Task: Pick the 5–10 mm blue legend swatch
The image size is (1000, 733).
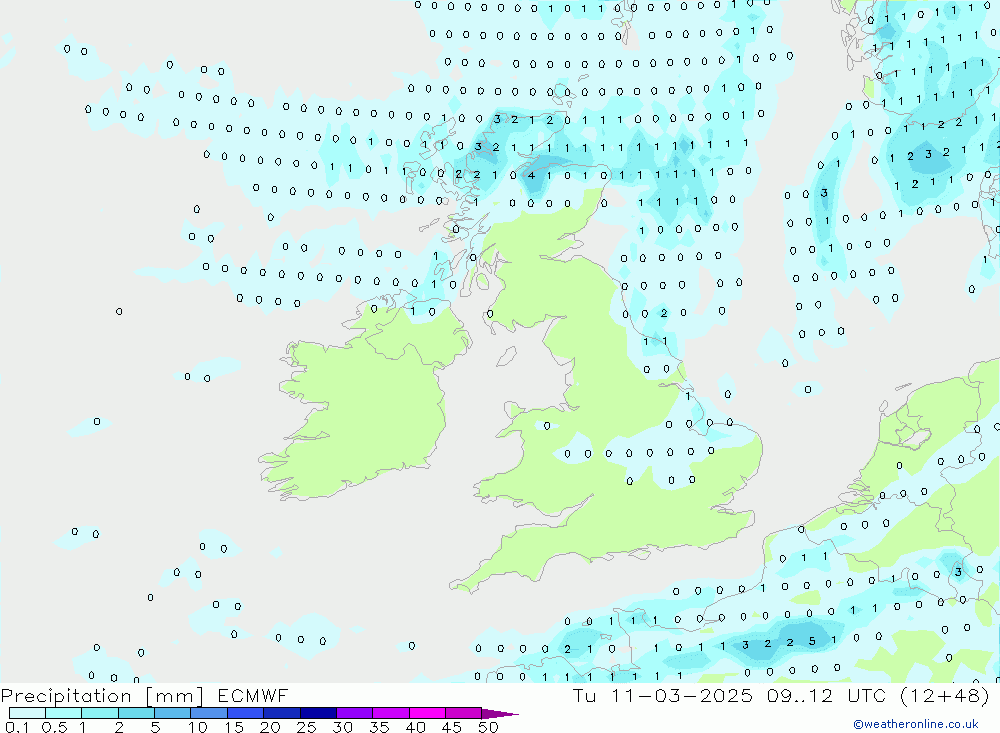Action: pyautogui.click(x=172, y=713)
